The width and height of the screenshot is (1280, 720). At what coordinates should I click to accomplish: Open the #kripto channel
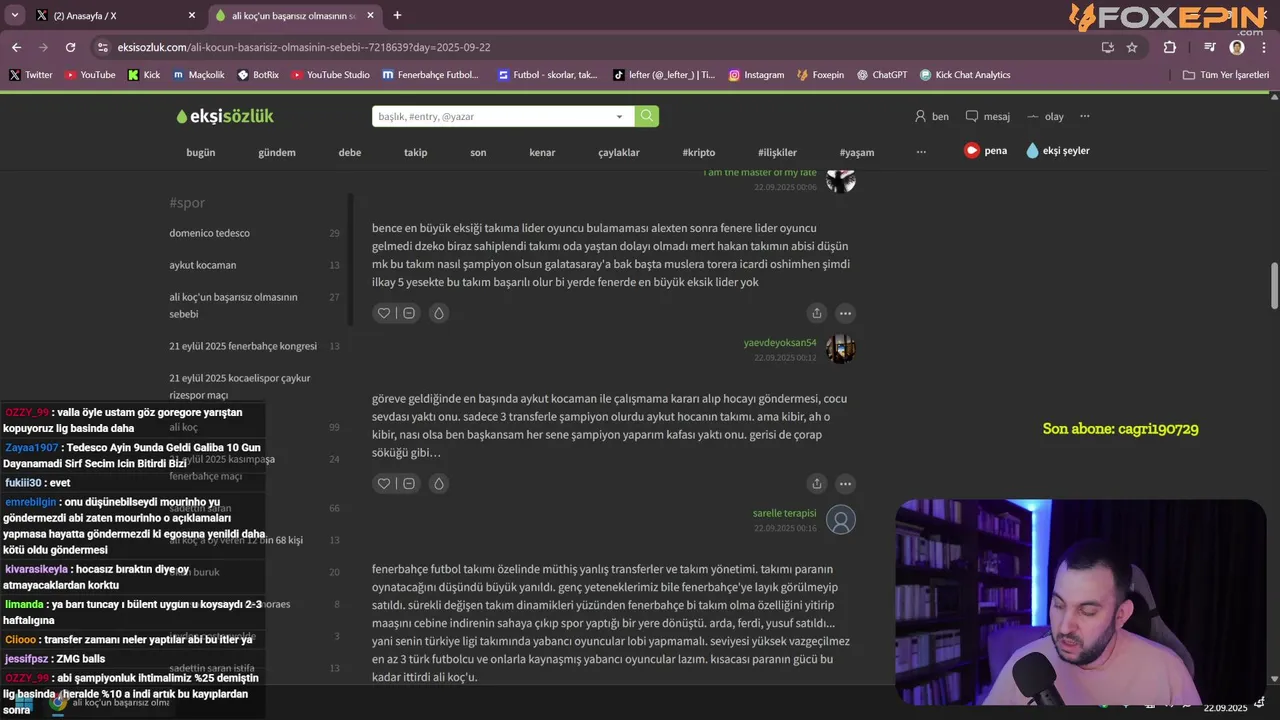point(699,152)
